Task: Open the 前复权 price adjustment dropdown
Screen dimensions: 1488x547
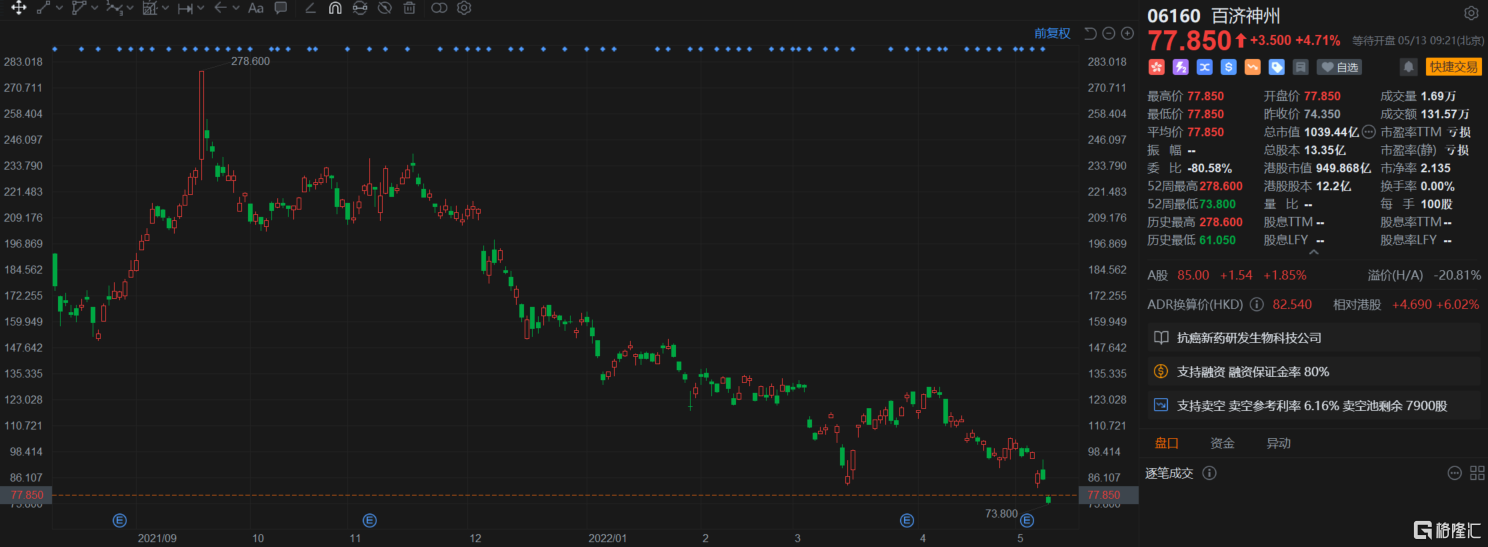Action: (x=1052, y=33)
